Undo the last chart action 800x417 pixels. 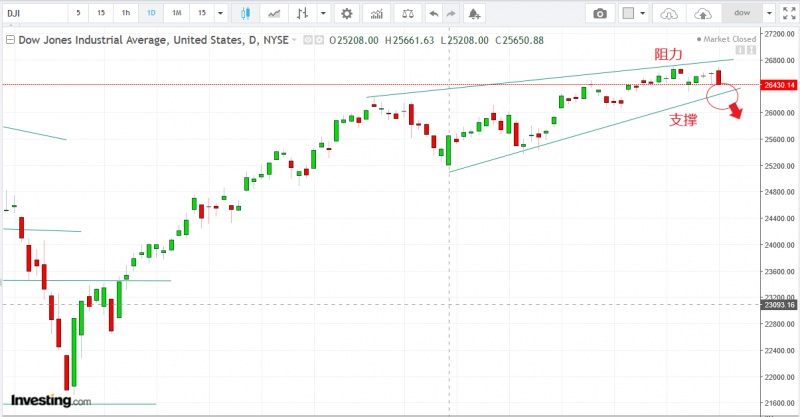(x=432, y=14)
